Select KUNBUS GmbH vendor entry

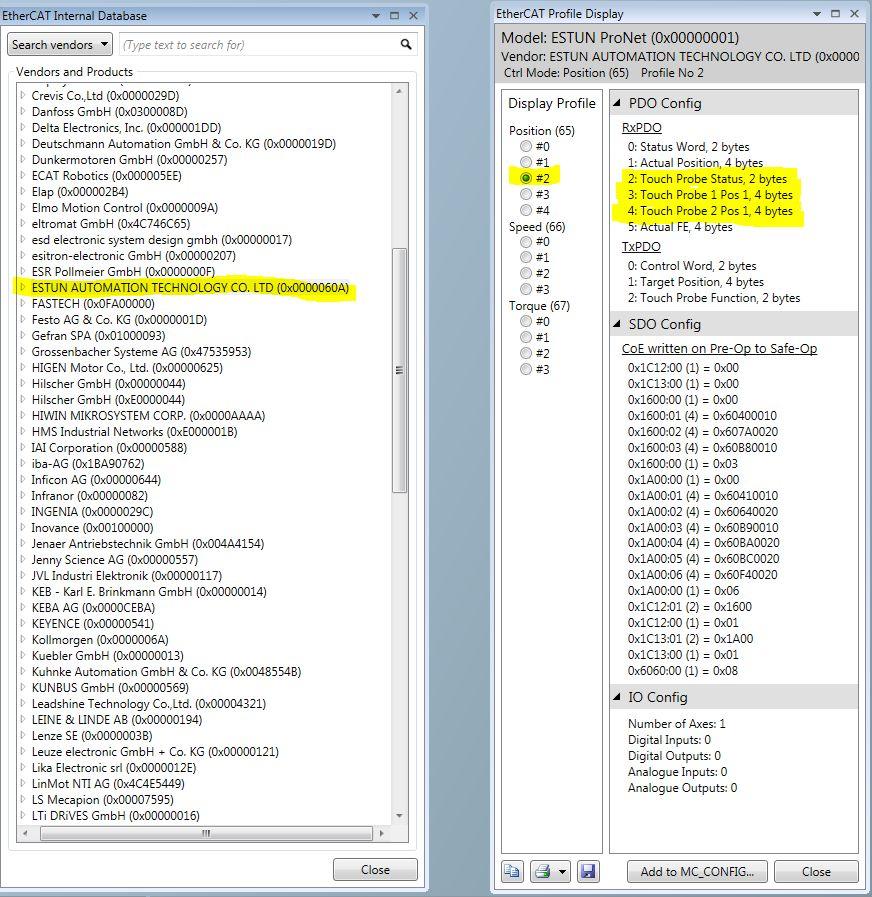point(110,688)
